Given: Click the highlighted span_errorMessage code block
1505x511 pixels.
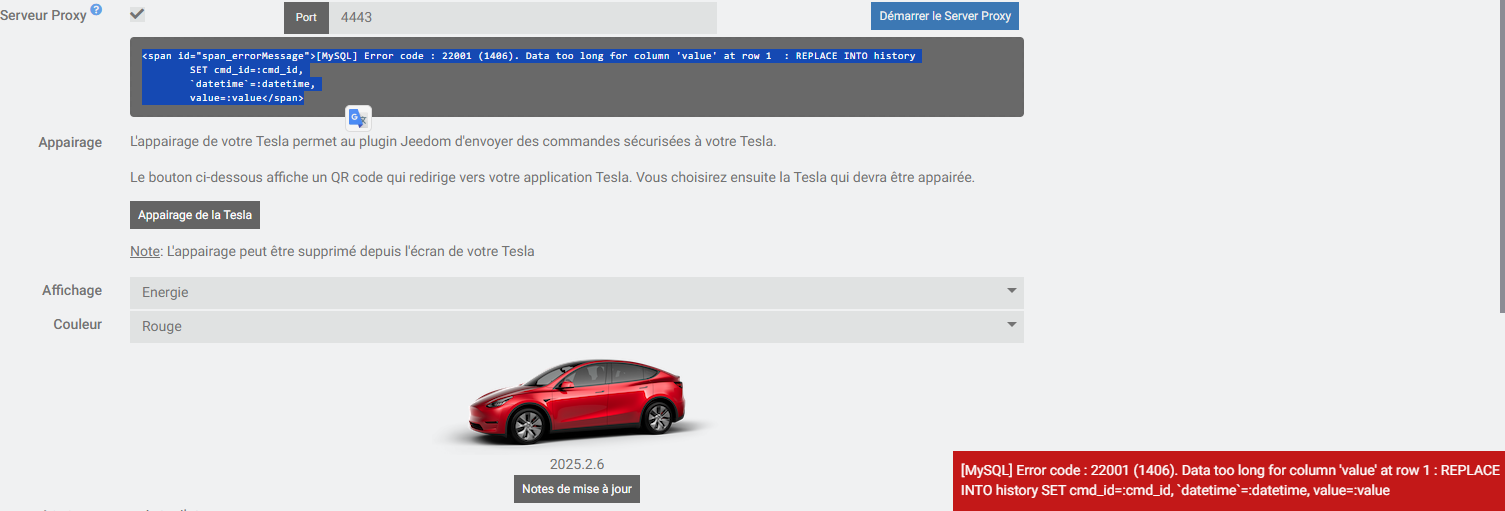Looking at the screenshot, I should 577,77.
